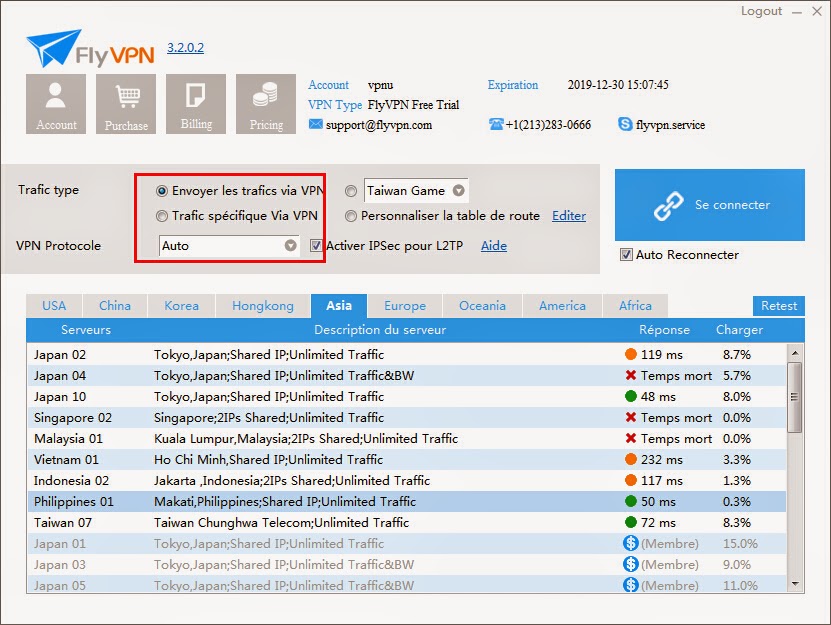Open the Purchase cart icon
831x625 pixels.
(126, 104)
